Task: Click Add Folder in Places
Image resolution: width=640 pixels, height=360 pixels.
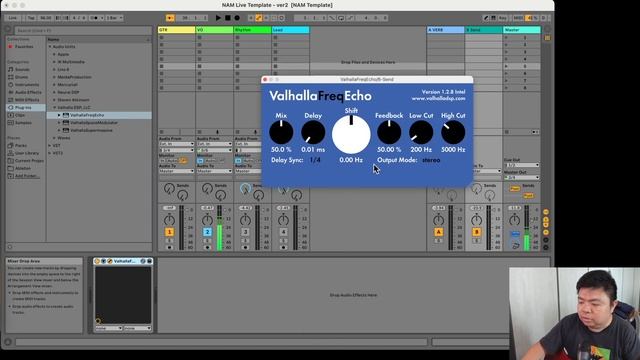Action: point(27,176)
